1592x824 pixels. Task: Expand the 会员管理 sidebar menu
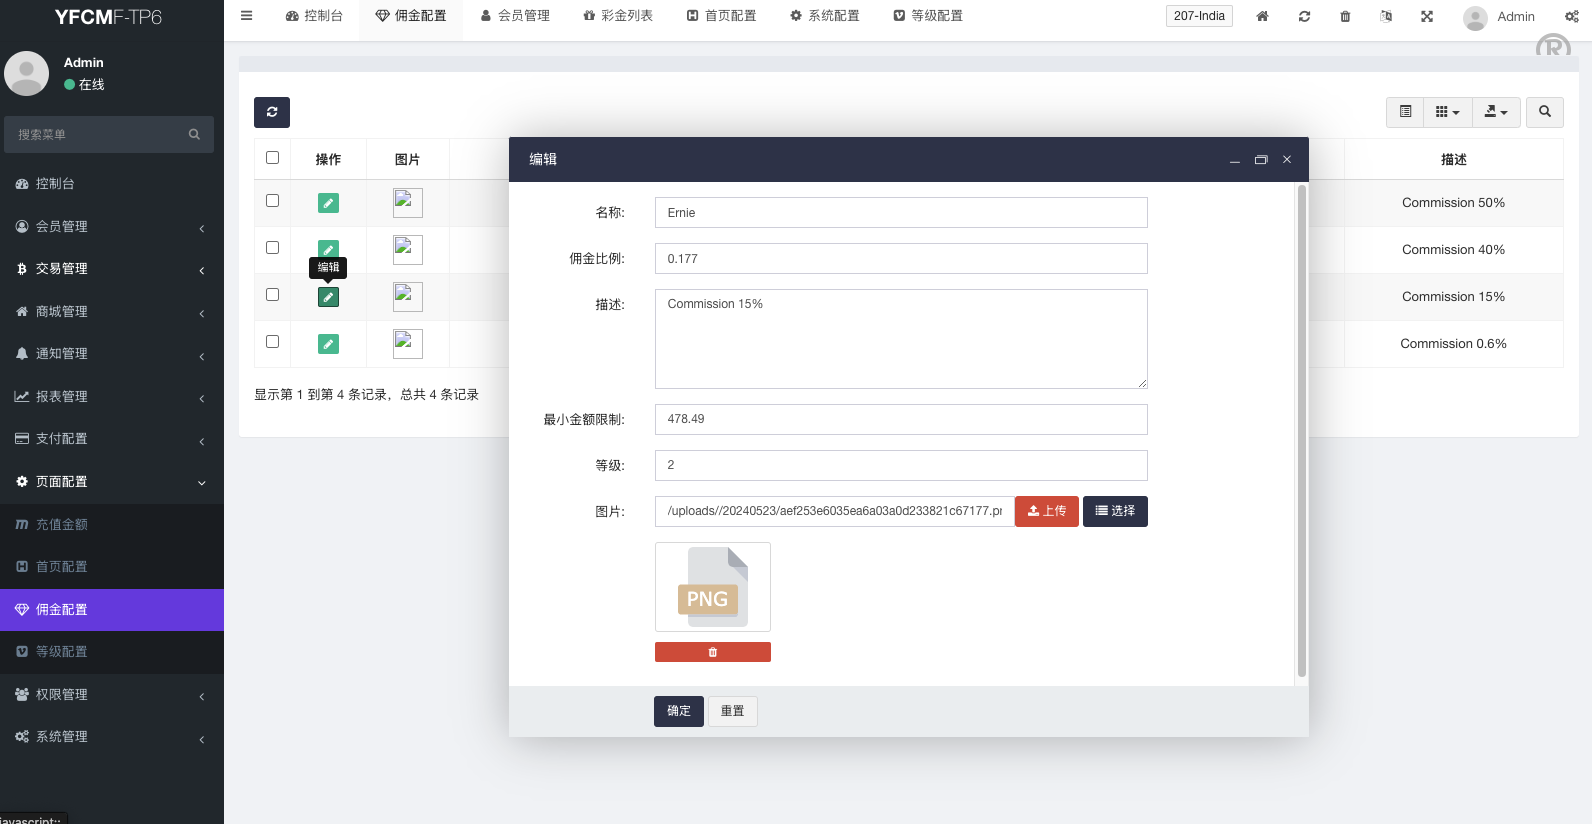pyautogui.click(x=110, y=227)
